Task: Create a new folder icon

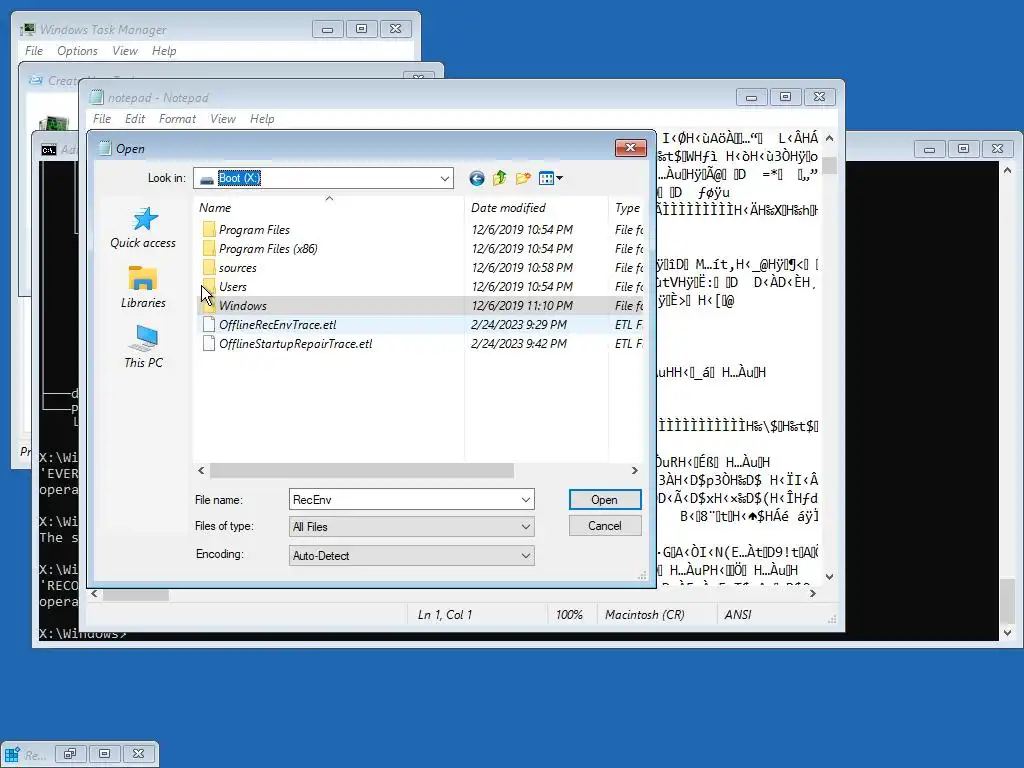Action: 523,178
